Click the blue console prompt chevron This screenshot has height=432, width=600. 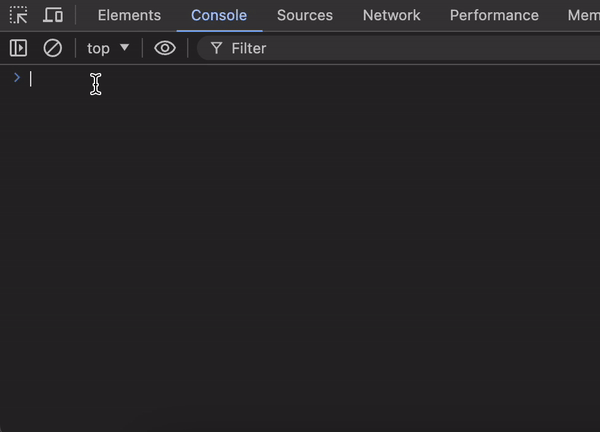16,78
